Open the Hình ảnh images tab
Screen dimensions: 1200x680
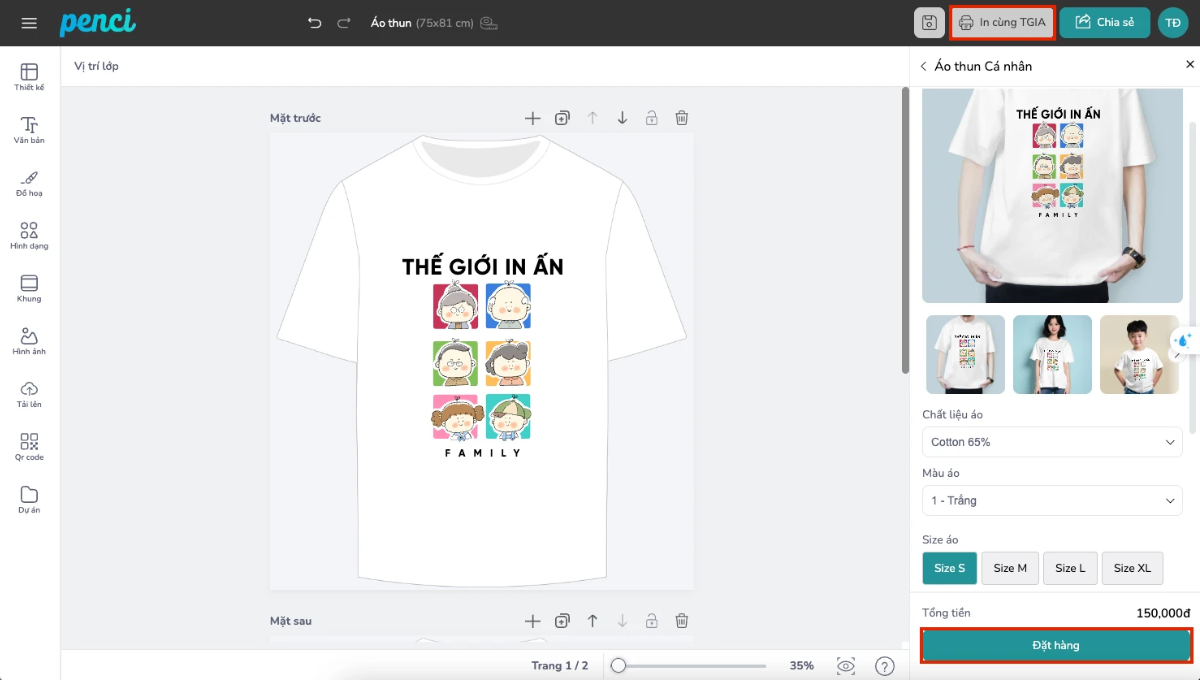click(29, 341)
